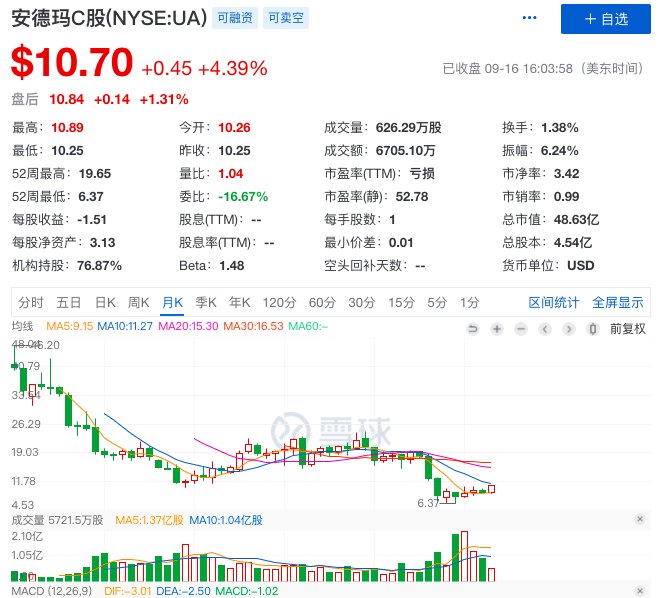Click the 52周最低 value 6.37
The image size is (672, 598).
click(x=91, y=197)
